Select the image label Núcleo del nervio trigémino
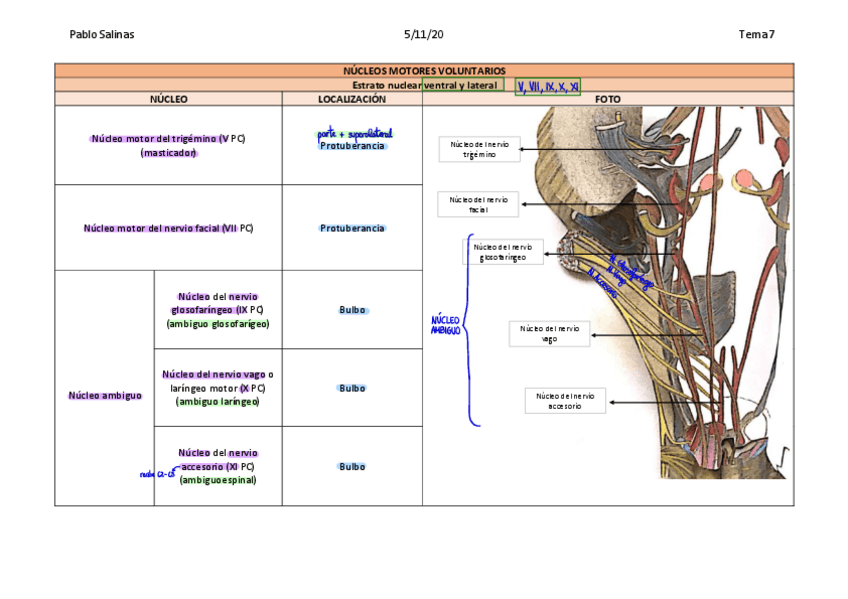 coord(479,149)
